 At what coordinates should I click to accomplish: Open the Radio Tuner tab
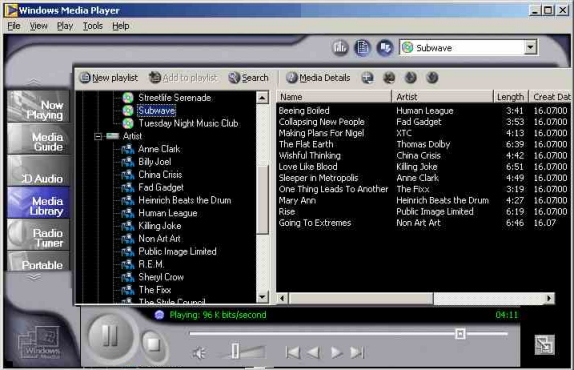(x=38, y=235)
